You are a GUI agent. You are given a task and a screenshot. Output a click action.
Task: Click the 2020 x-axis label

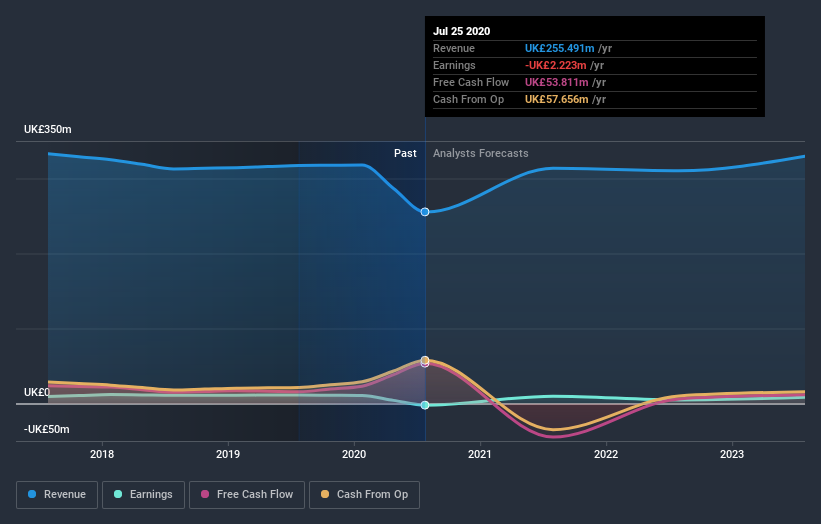(354, 454)
